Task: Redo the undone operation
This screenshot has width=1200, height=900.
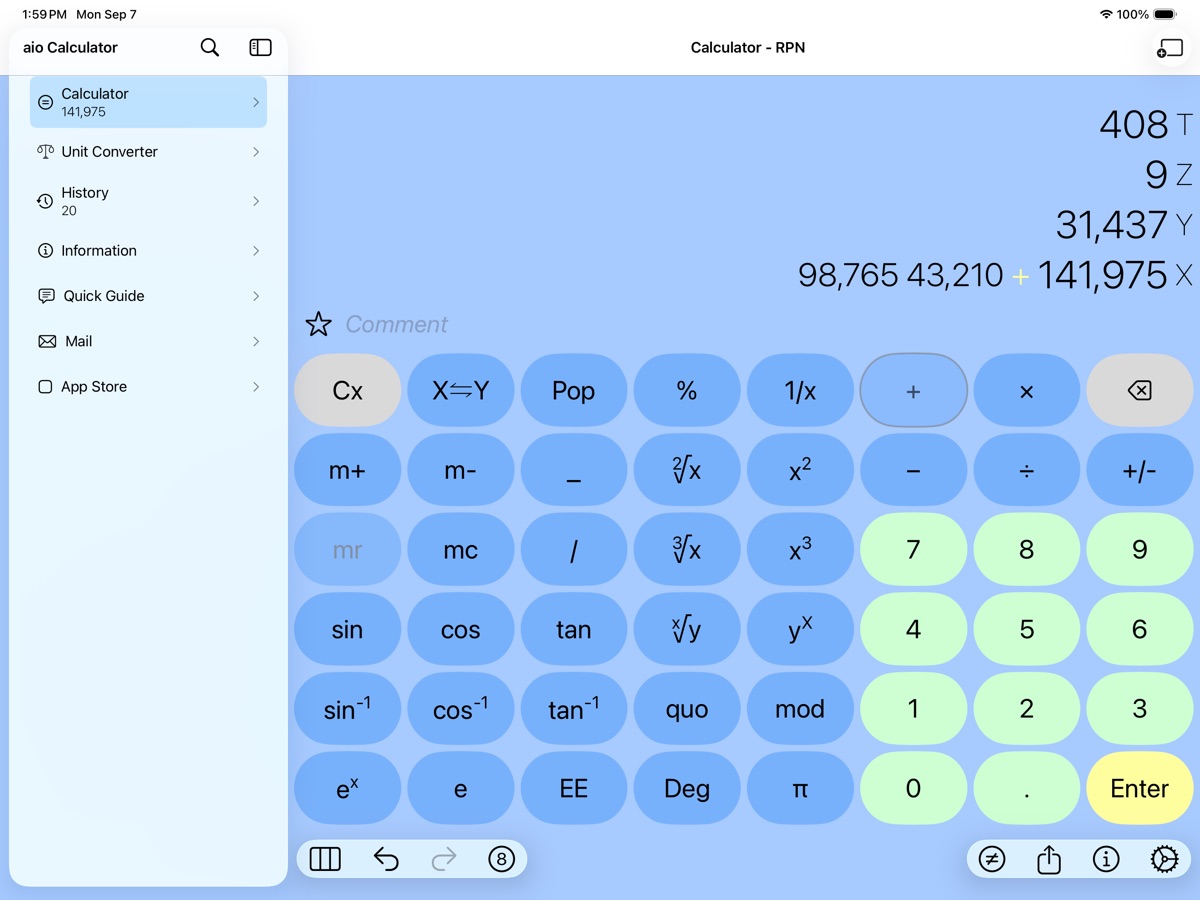Action: click(444, 859)
